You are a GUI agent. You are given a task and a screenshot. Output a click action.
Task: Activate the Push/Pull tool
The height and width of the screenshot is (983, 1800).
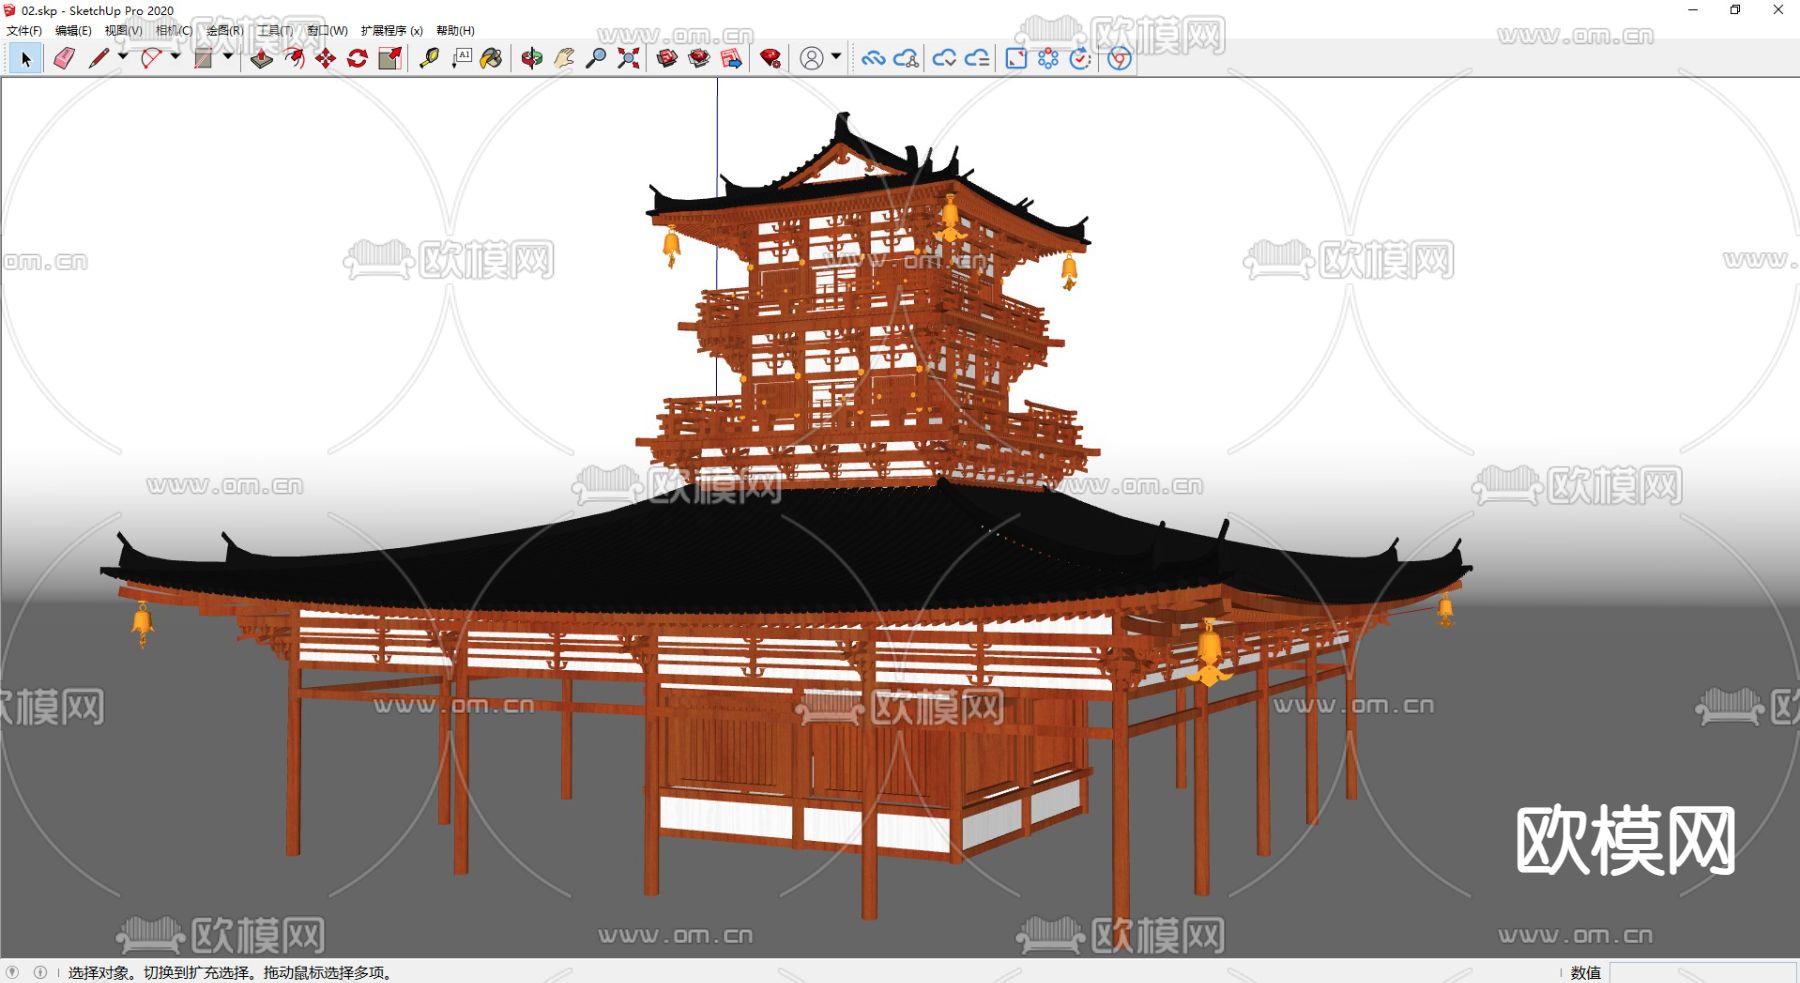(261, 59)
